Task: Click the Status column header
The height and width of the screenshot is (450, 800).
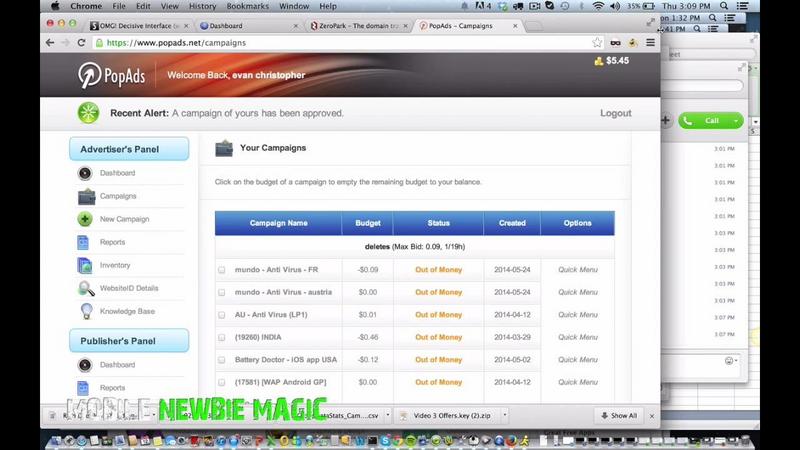Action: [x=438, y=223]
